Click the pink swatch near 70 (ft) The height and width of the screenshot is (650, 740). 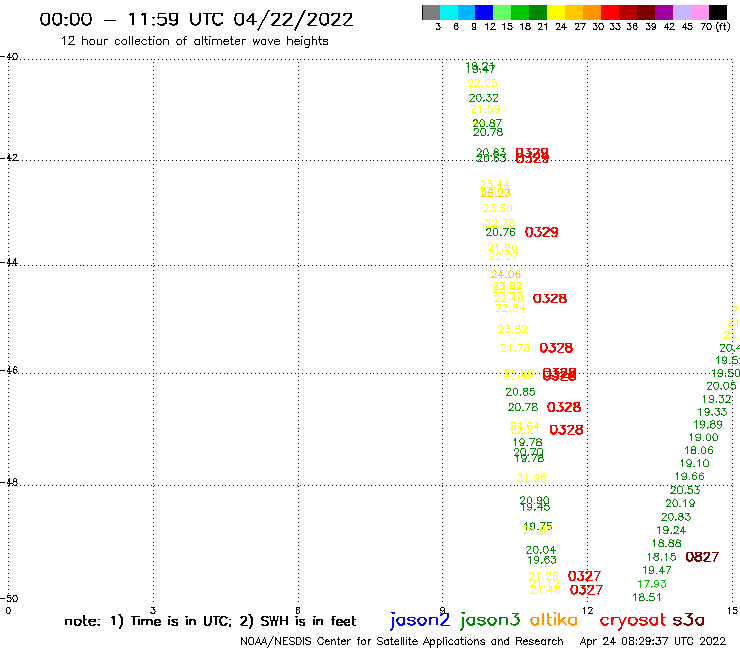click(x=699, y=12)
